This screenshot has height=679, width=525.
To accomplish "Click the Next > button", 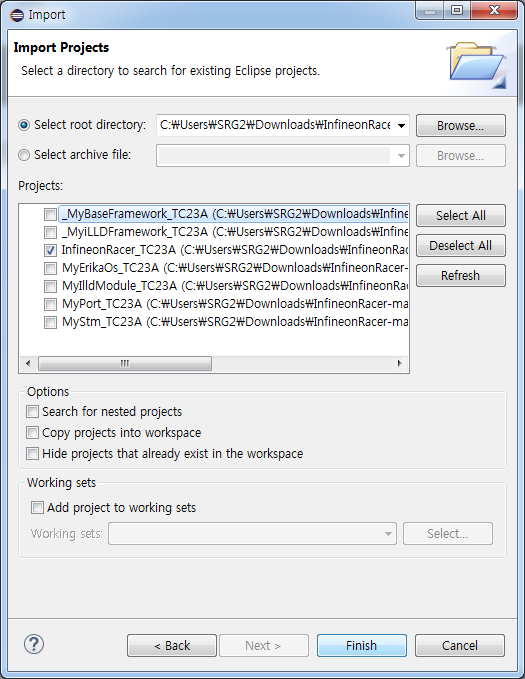I will [264, 646].
